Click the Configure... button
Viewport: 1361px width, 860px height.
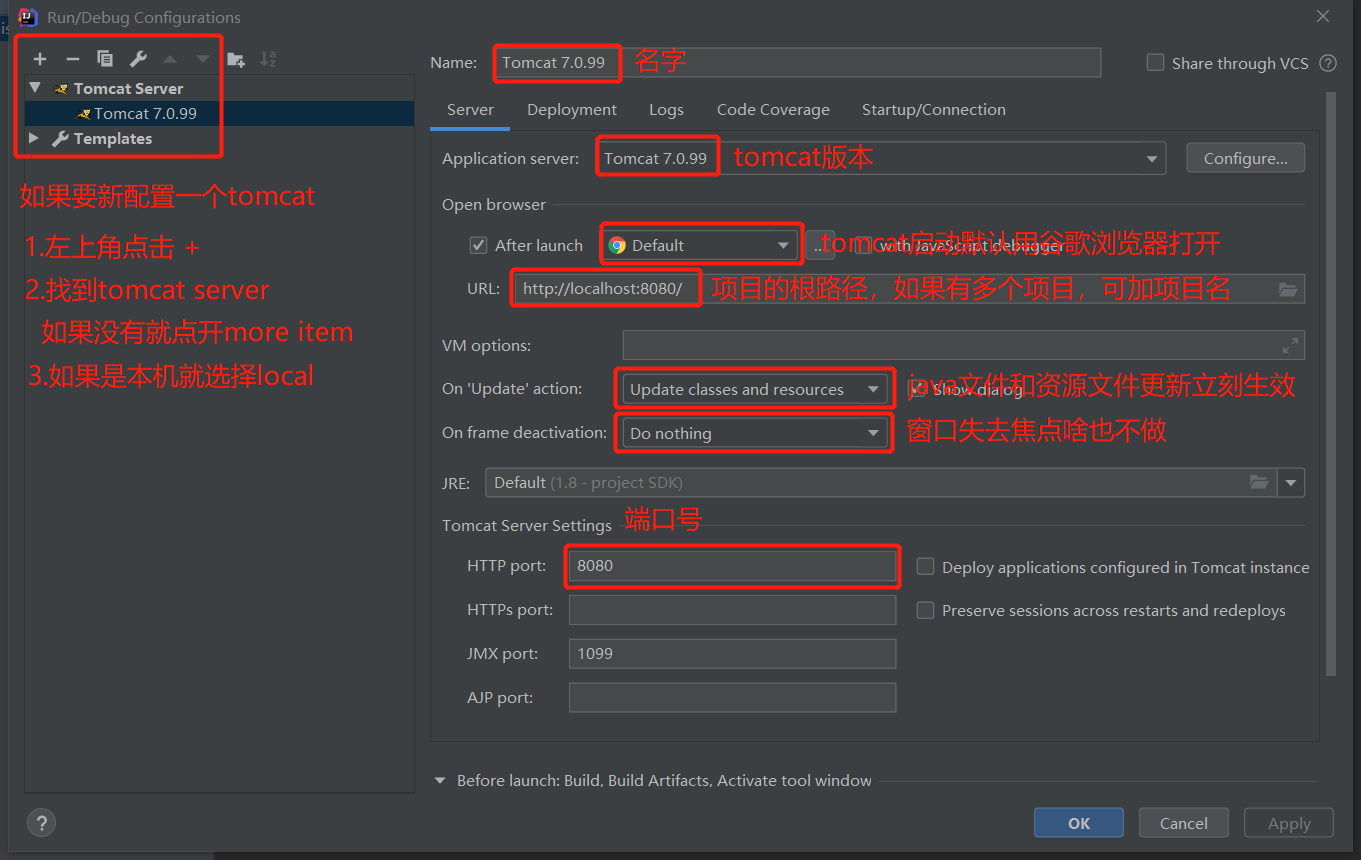coord(1245,158)
